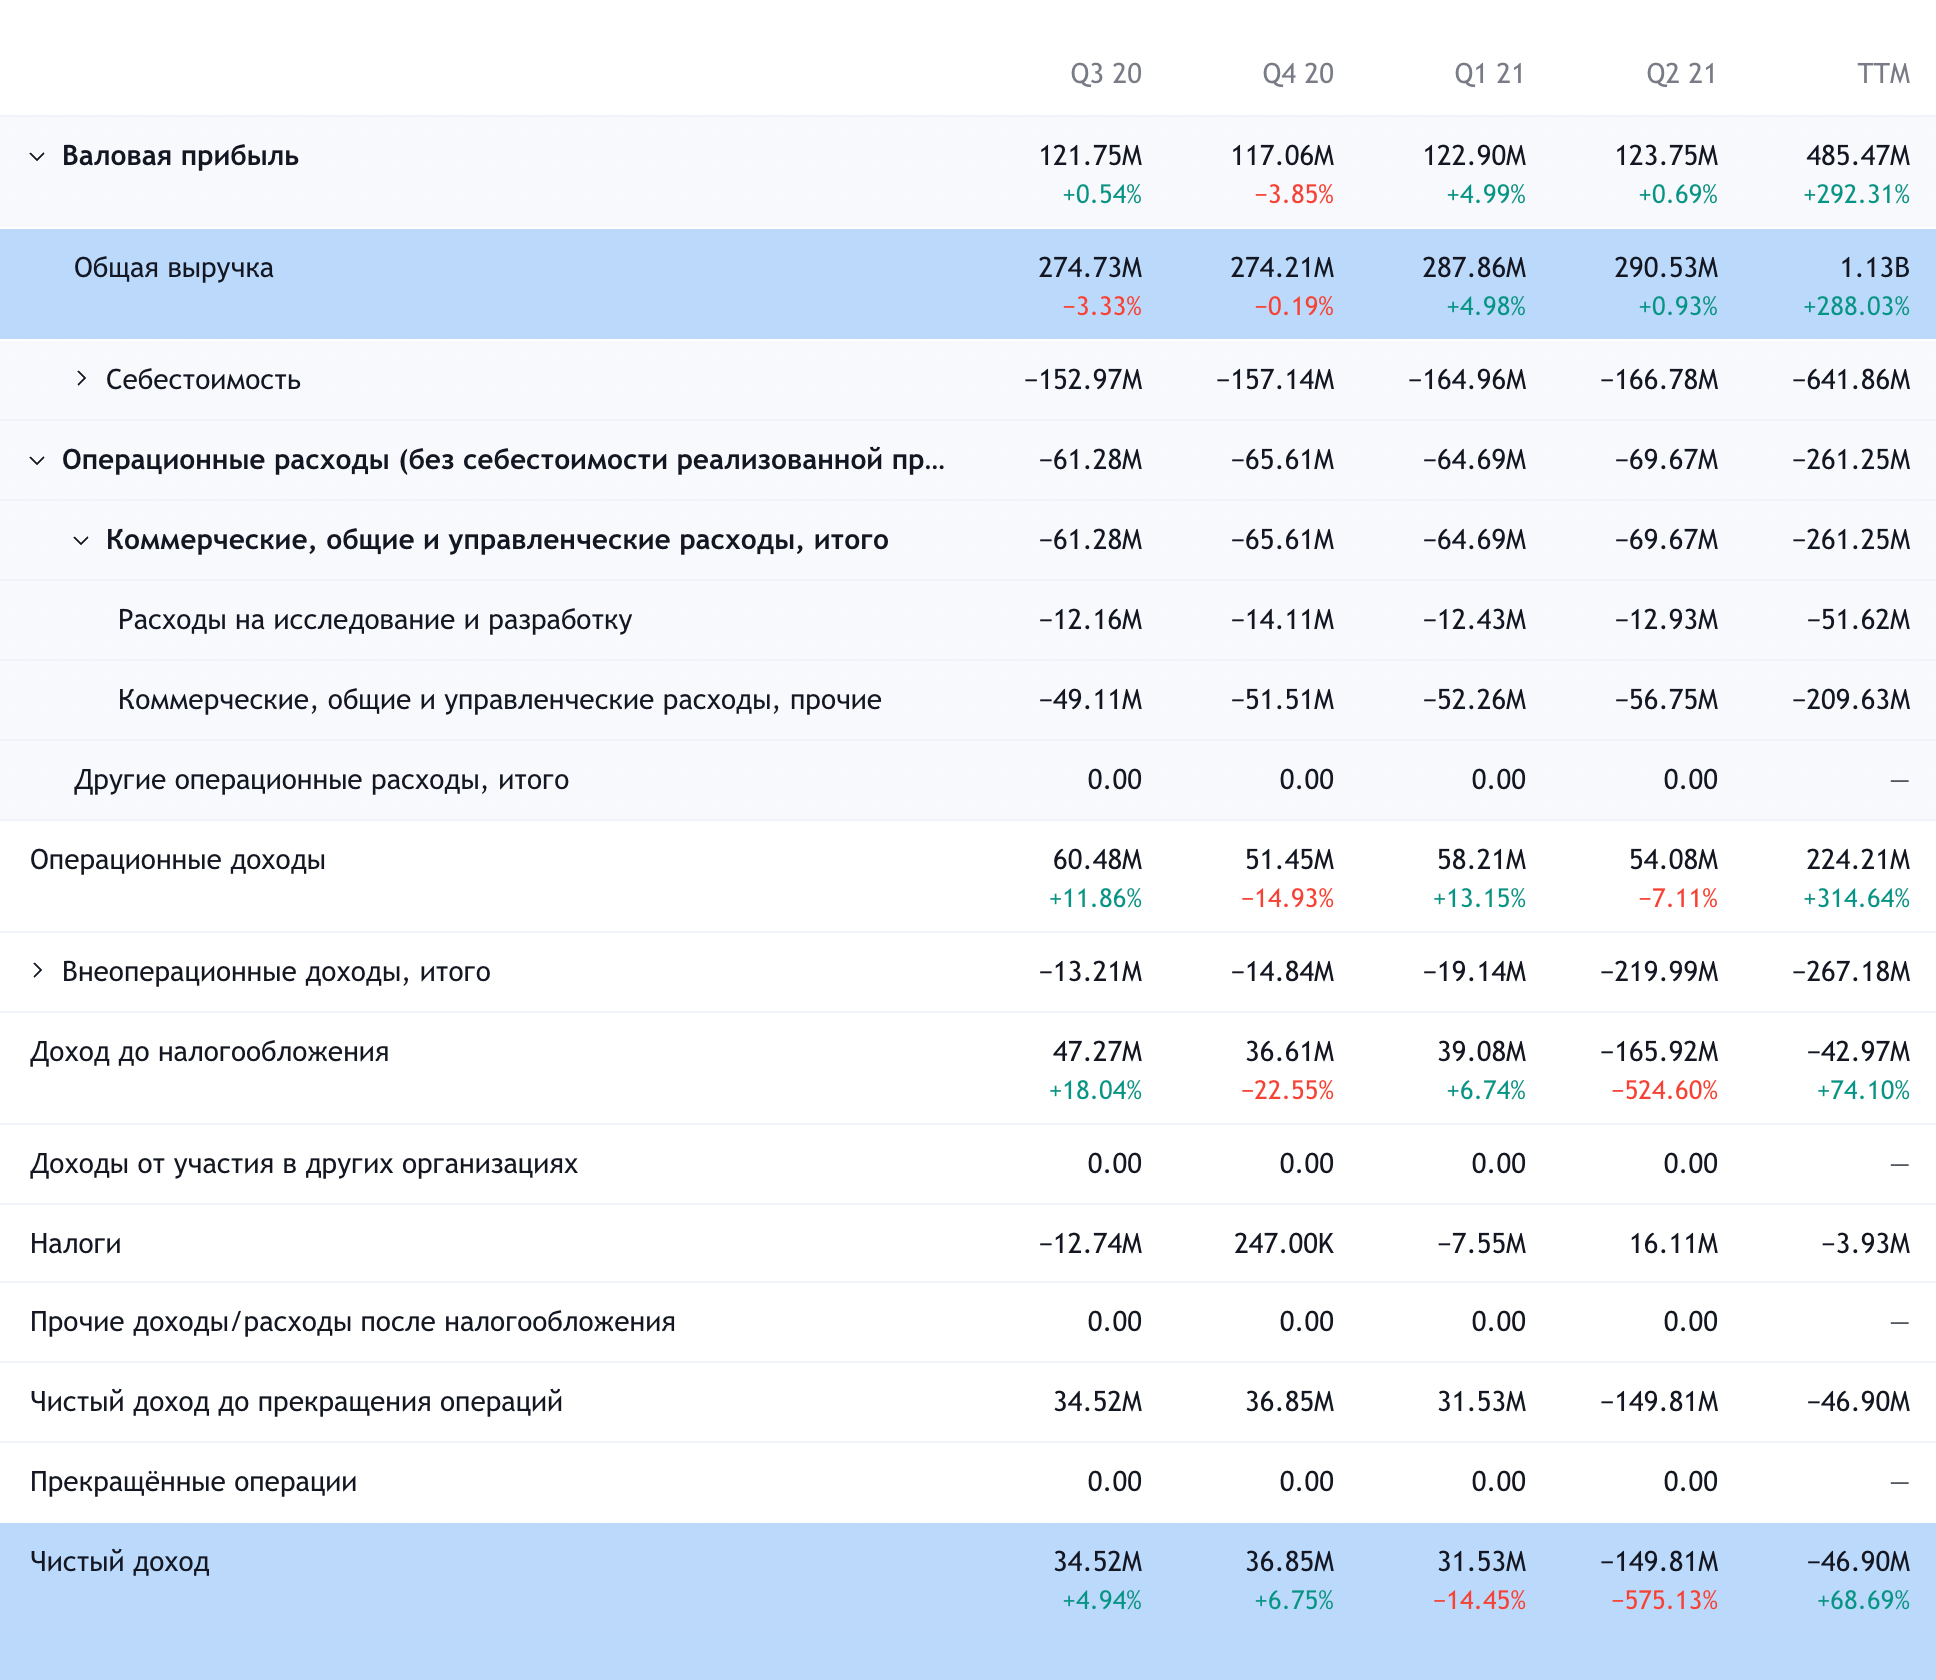
Task: Click gross profit value 117.06M
Action: click(x=1282, y=156)
